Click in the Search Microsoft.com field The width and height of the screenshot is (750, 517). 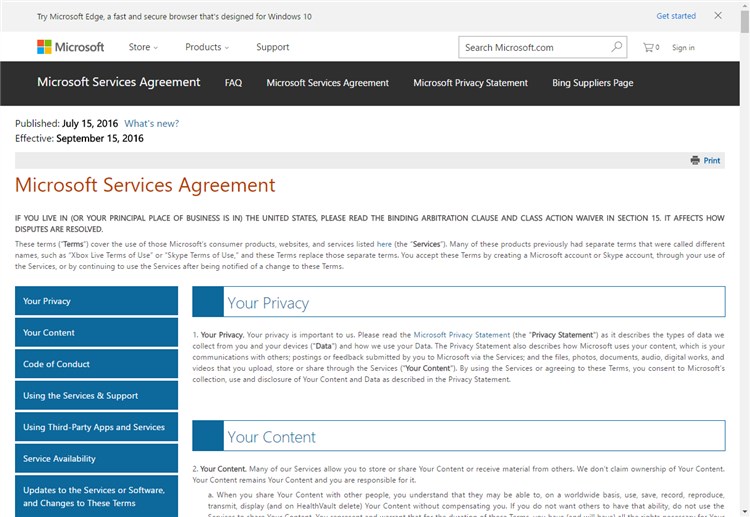[x=534, y=47]
